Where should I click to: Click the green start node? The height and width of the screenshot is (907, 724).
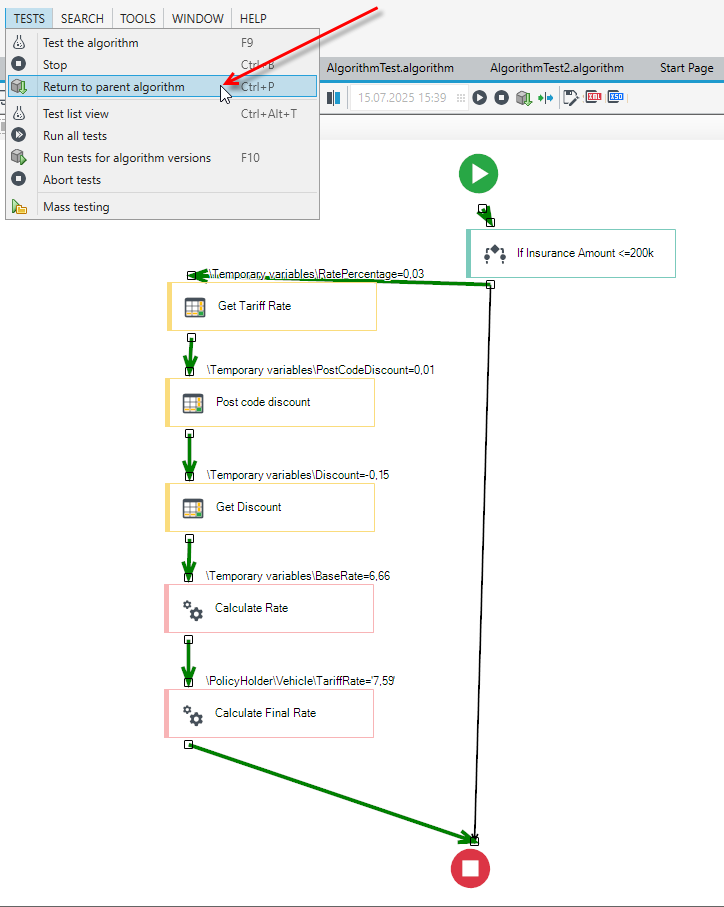point(478,174)
